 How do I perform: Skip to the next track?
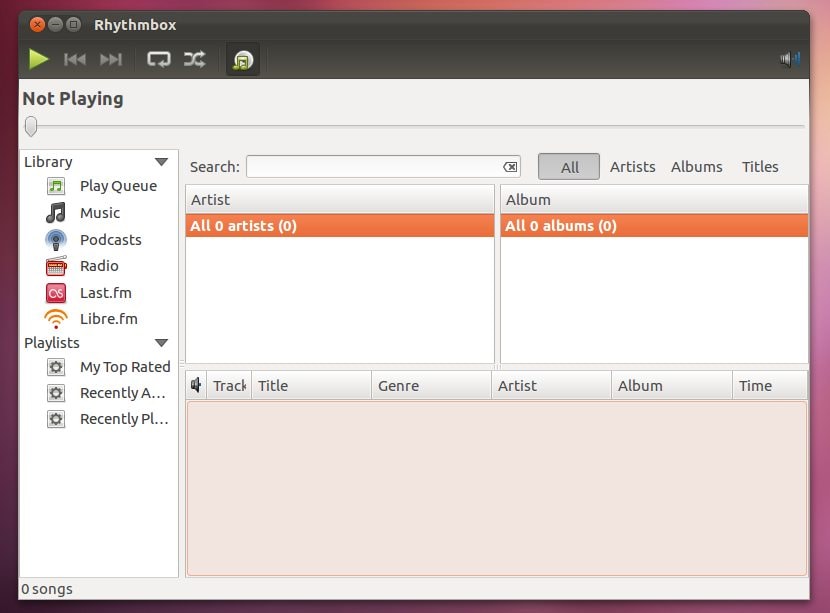[111, 59]
